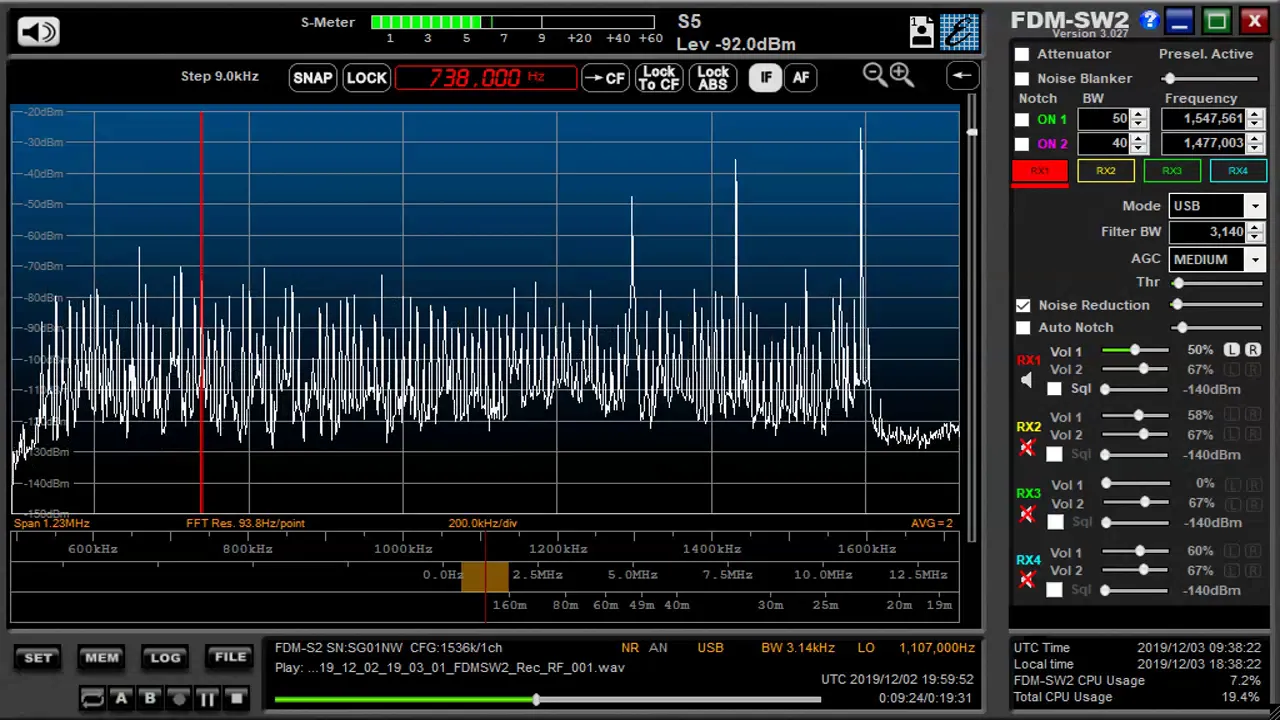
Task: Decrease Filter BW 3,140 value
Action: tap(1255, 237)
